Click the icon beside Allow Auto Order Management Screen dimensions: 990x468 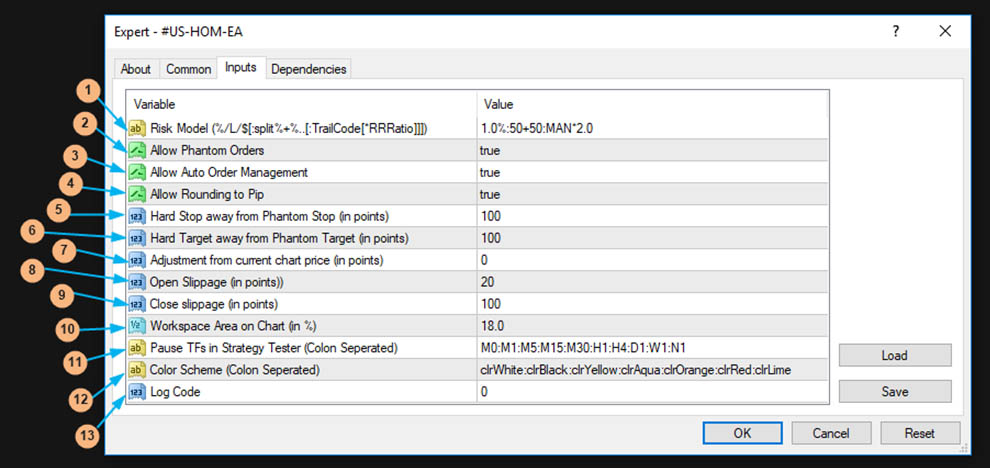136,172
